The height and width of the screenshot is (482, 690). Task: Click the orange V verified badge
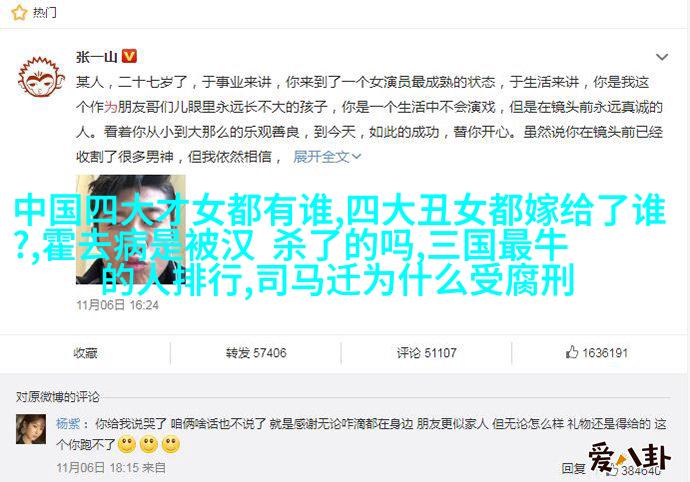tap(129, 56)
